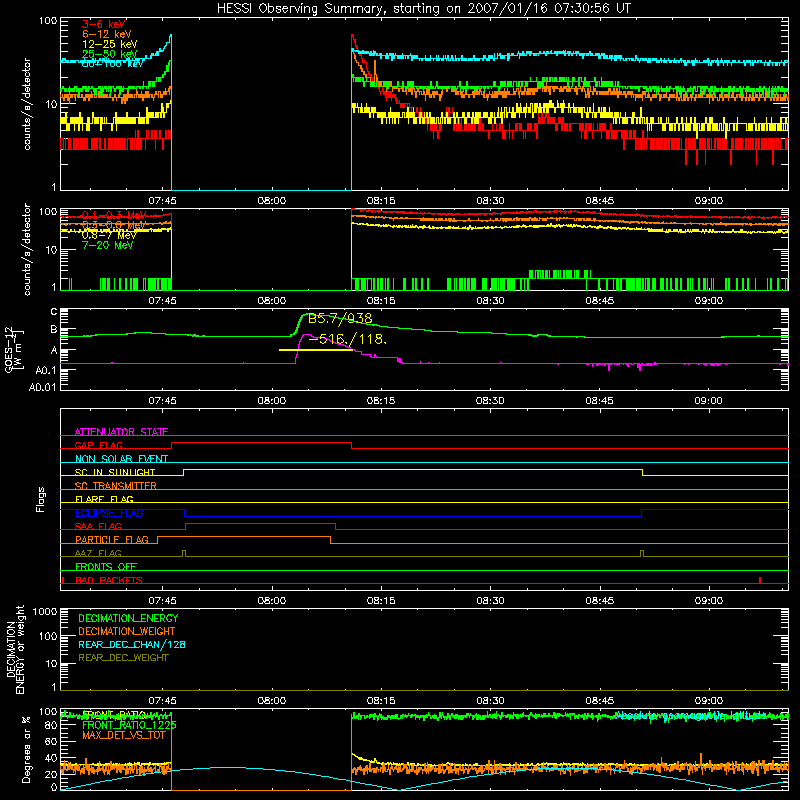Viewport: 800px width, 800px height.
Task: Click the Absolute geomagnetic latitude label
Action: point(691,715)
